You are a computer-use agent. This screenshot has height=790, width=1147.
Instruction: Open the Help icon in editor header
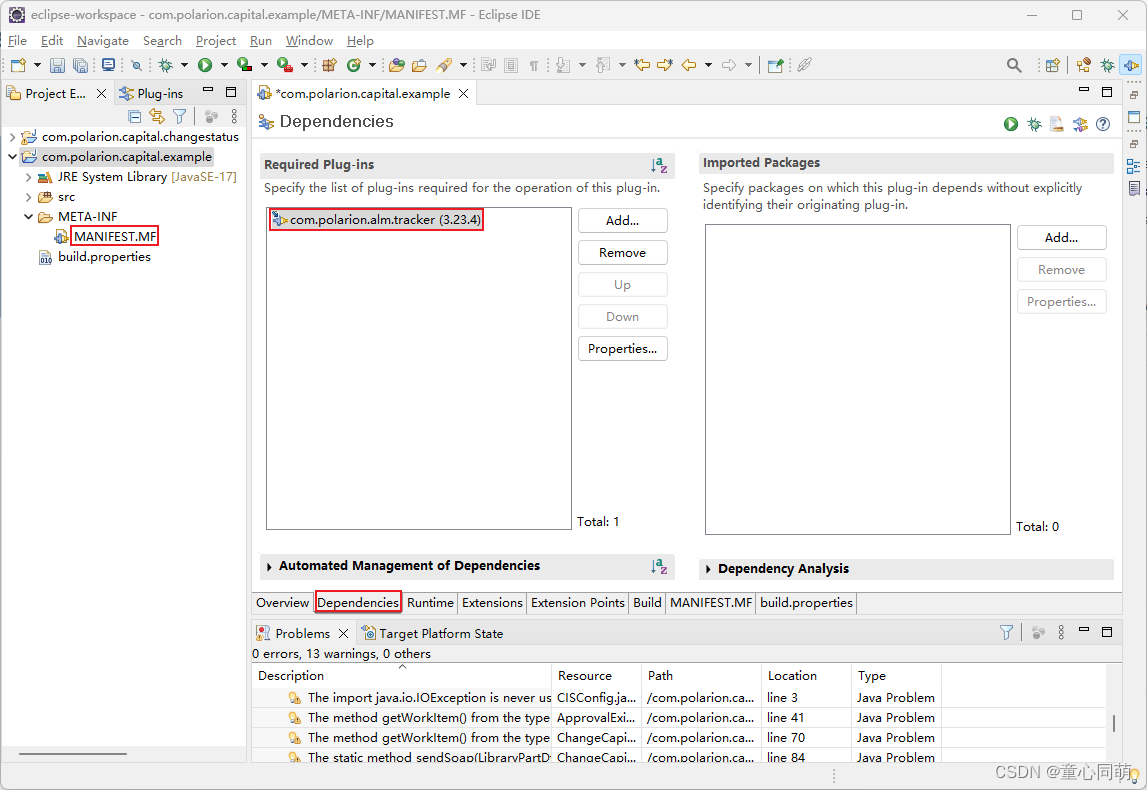[x=1103, y=124]
